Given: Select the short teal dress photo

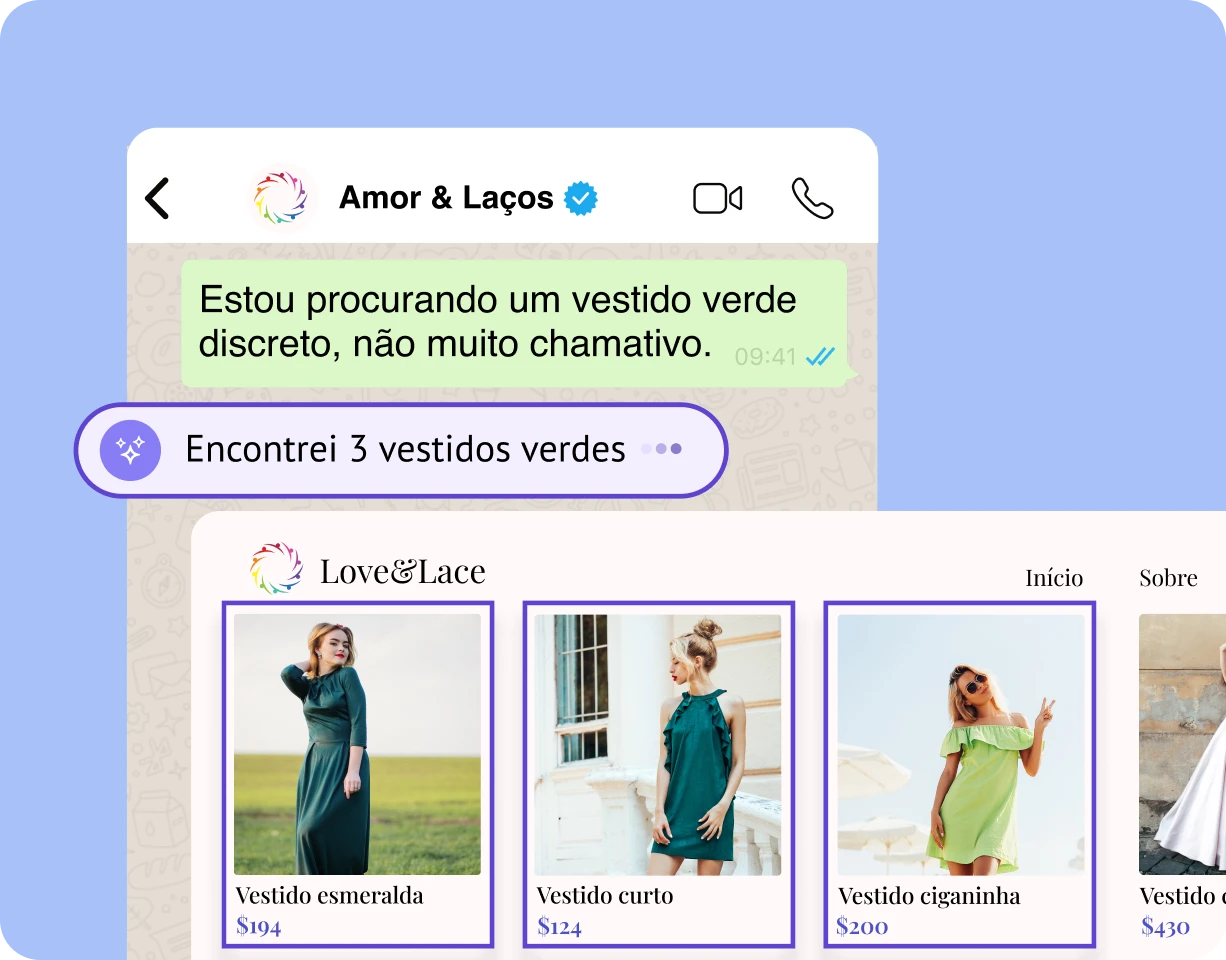Looking at the screenshot, I should tap(657, 744).
